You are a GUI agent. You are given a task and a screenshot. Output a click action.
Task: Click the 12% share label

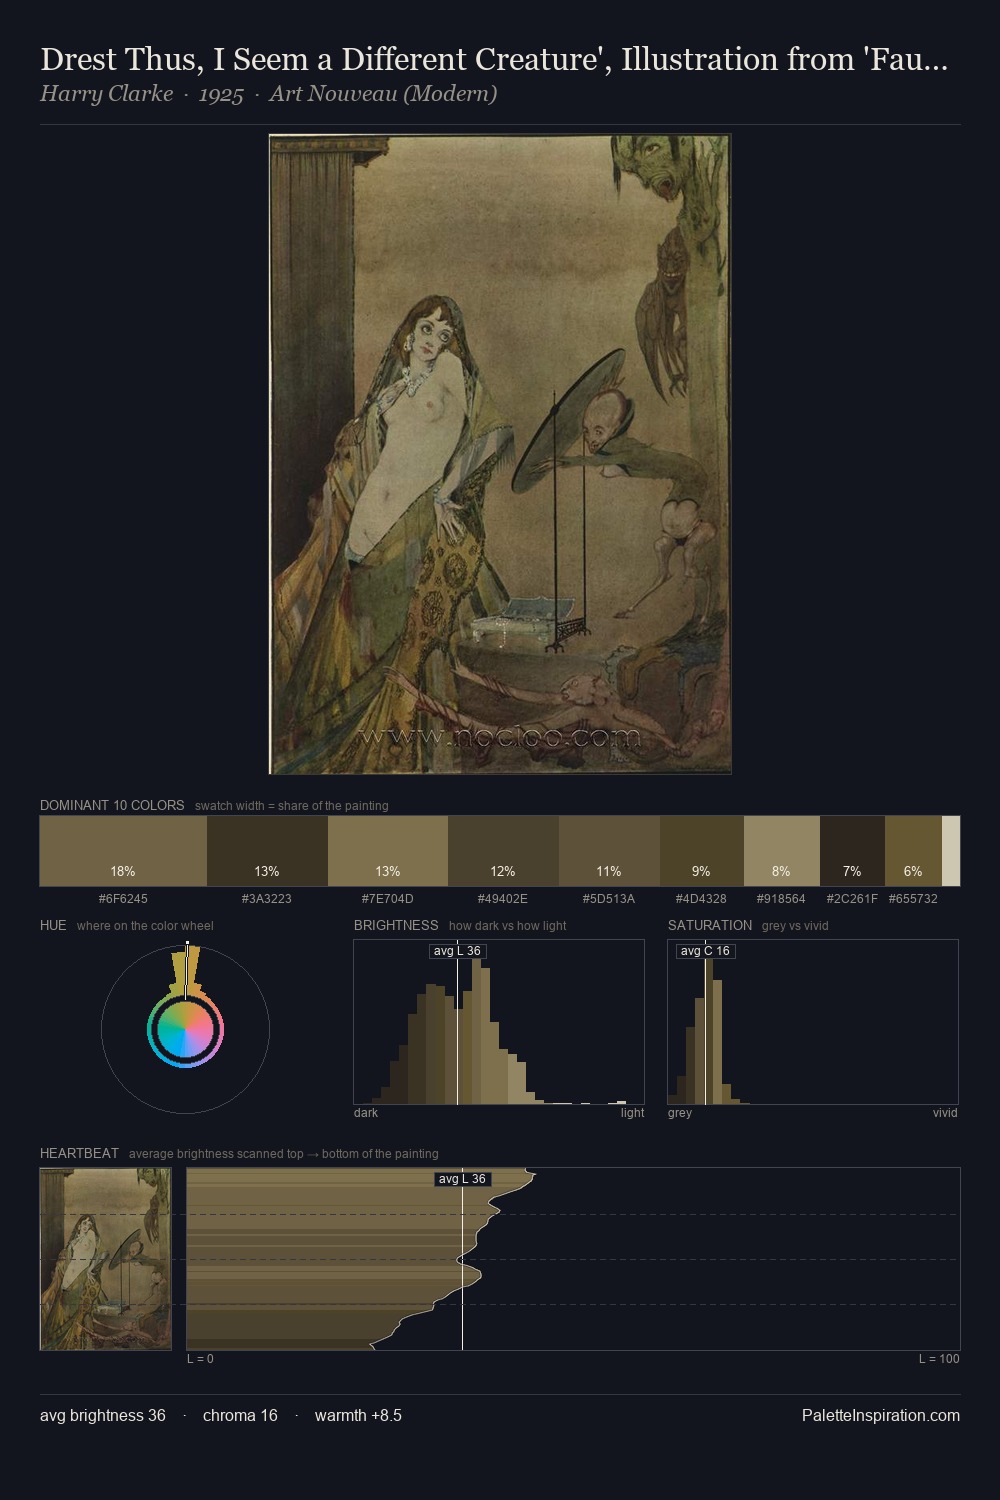pyautogui.click(x=503, y=871)
